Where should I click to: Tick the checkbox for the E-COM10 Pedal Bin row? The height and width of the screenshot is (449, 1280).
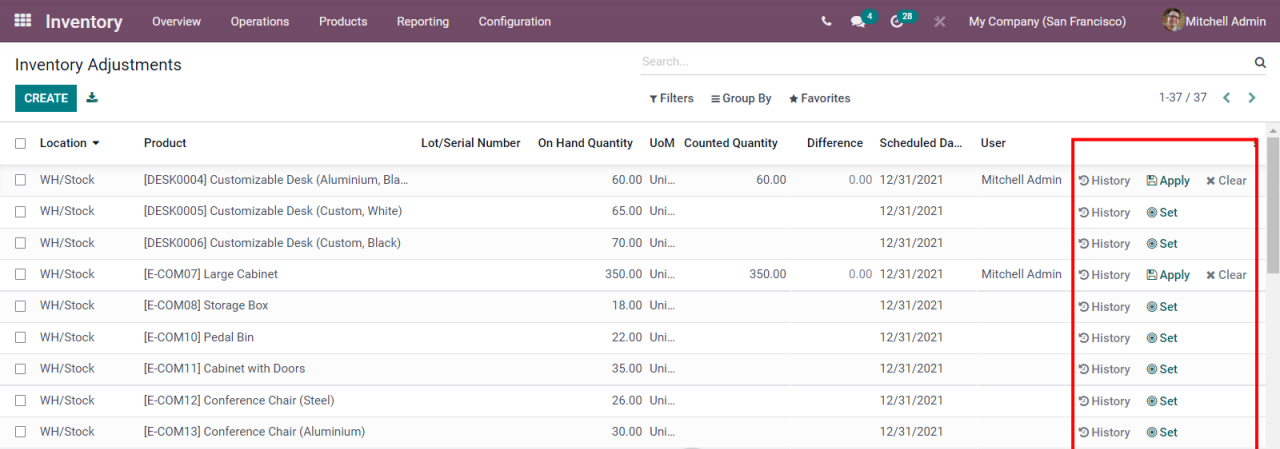tap(21, 338)
